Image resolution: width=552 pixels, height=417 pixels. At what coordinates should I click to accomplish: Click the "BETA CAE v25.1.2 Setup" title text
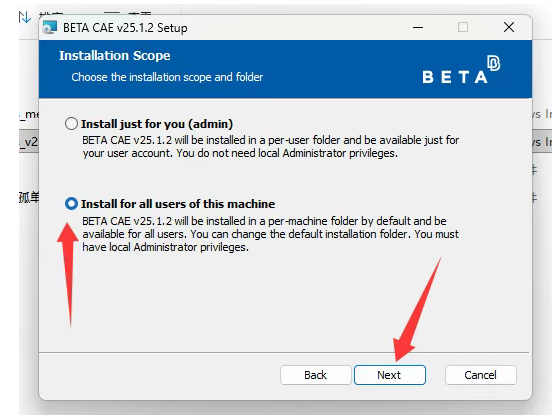(x=125, y=28)
